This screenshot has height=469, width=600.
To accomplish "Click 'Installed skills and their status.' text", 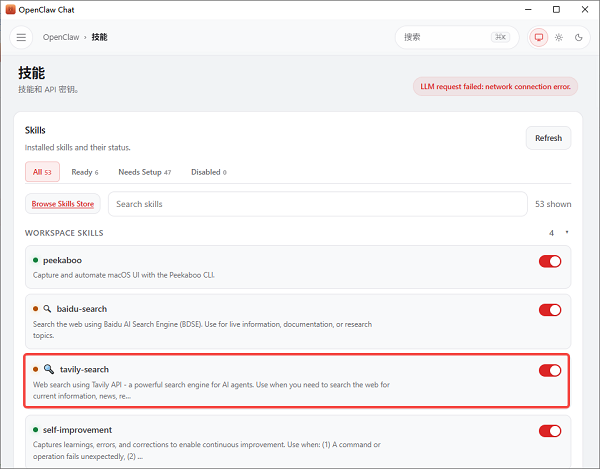I will click(x=78, y=147).
